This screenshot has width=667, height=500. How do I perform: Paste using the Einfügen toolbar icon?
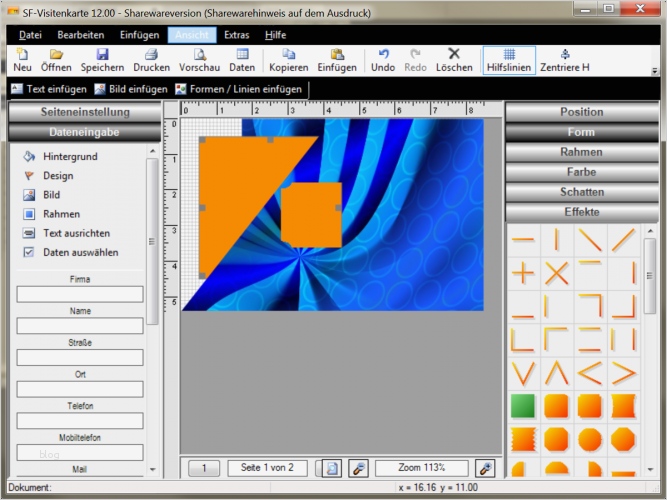coord(337,60)
